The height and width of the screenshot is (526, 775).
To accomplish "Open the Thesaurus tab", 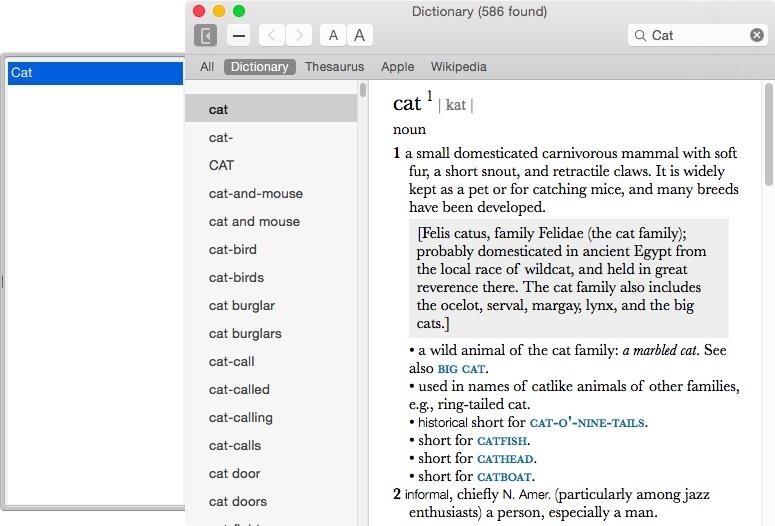I will [x=334, y=67].
